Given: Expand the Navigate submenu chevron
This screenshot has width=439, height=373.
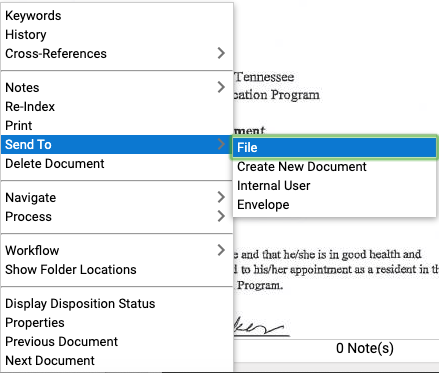Looking at the screenshot, I should (221, 197).
